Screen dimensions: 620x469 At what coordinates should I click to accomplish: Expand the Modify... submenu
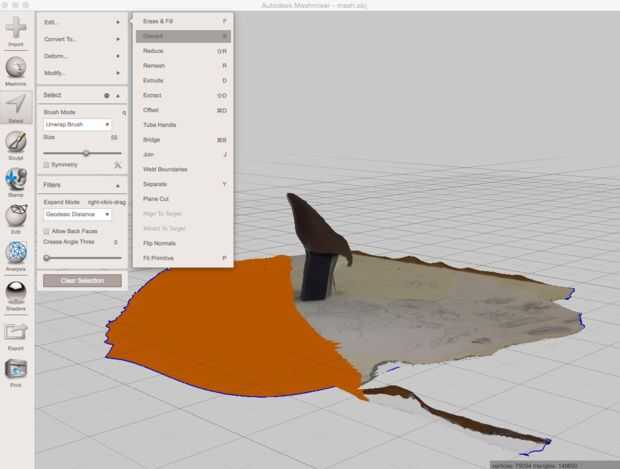pyautogui.click(x=82, y=73)
